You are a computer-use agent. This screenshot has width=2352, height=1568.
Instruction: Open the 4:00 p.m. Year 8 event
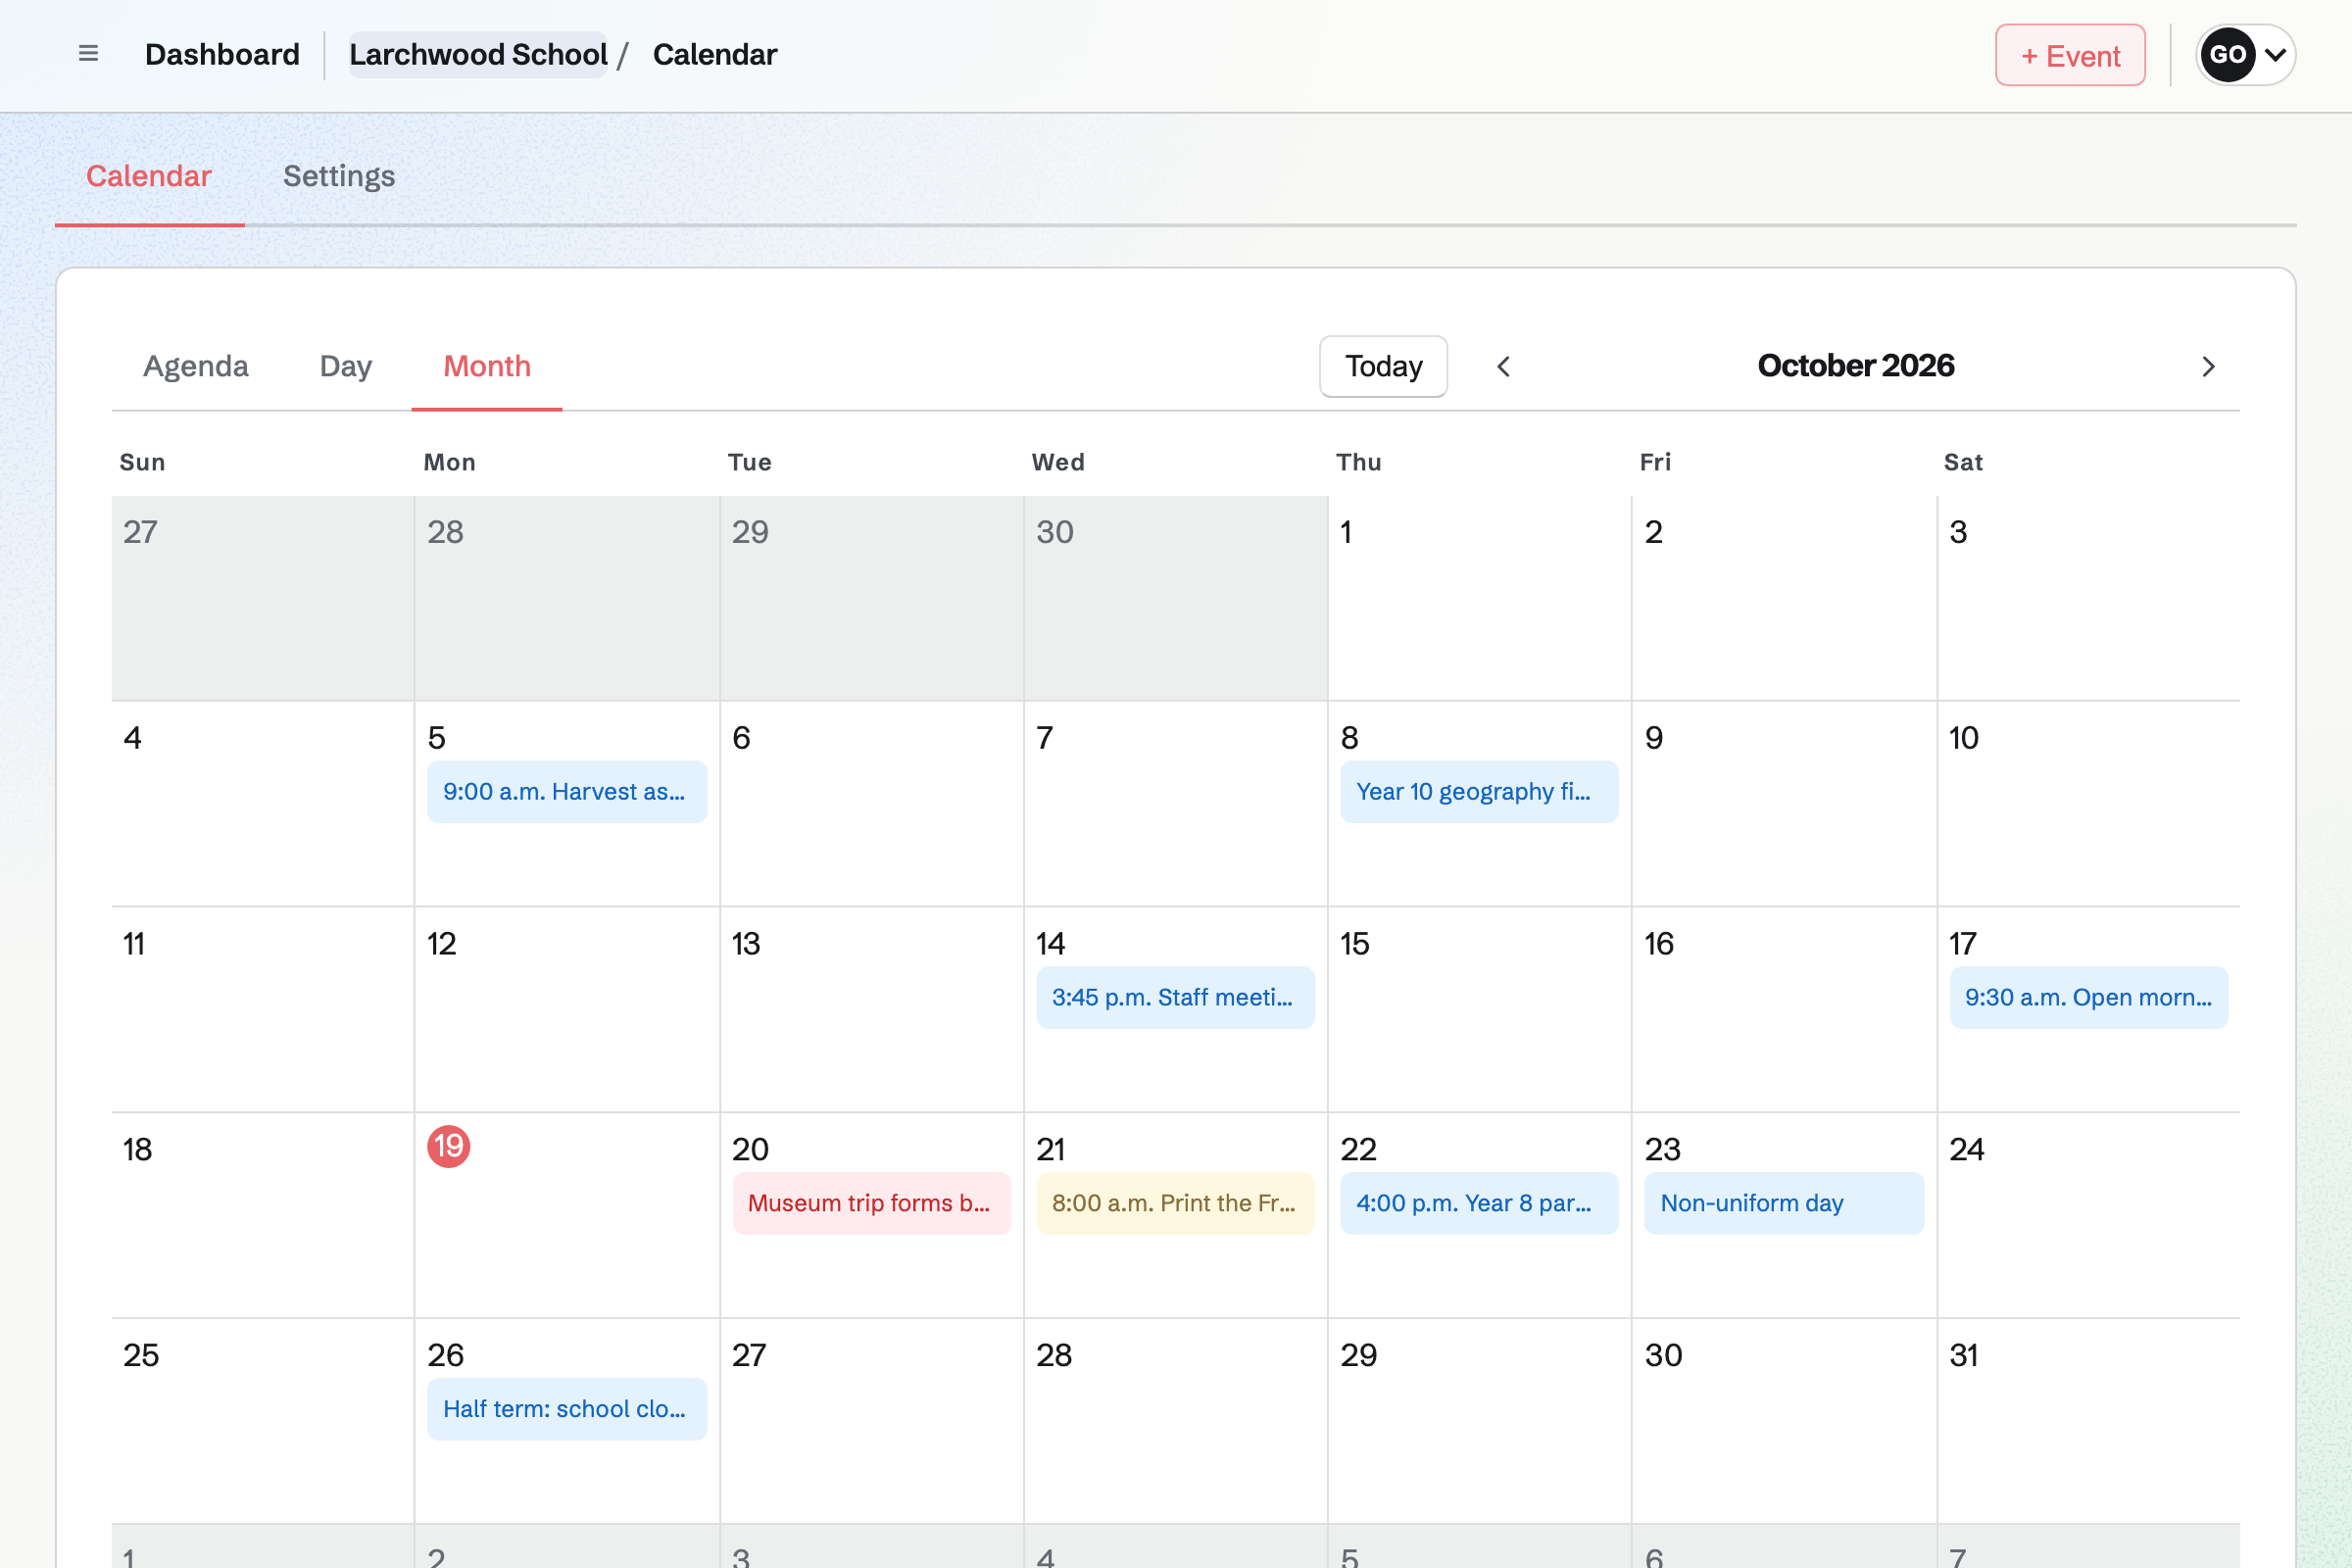pos(1479,1204)
